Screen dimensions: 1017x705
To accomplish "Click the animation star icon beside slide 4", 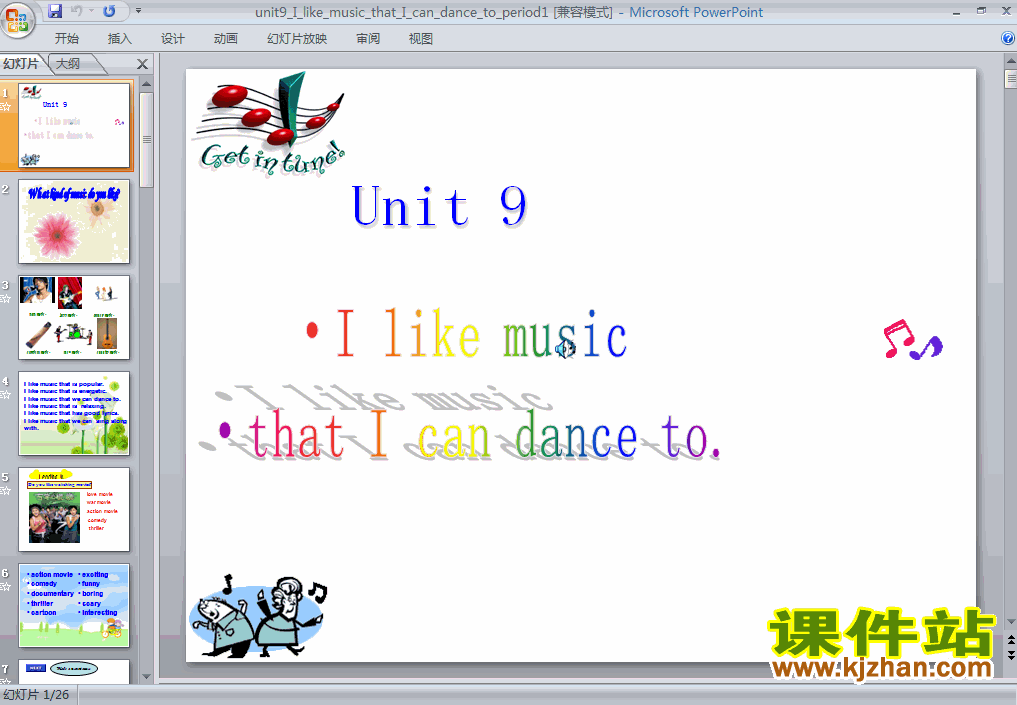I will (6, 395).
